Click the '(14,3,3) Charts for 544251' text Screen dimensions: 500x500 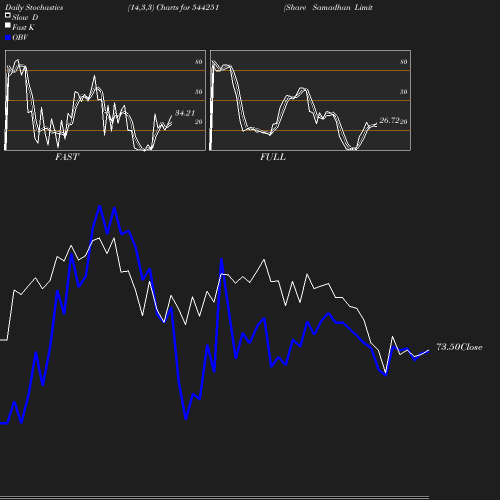[173, 8]
